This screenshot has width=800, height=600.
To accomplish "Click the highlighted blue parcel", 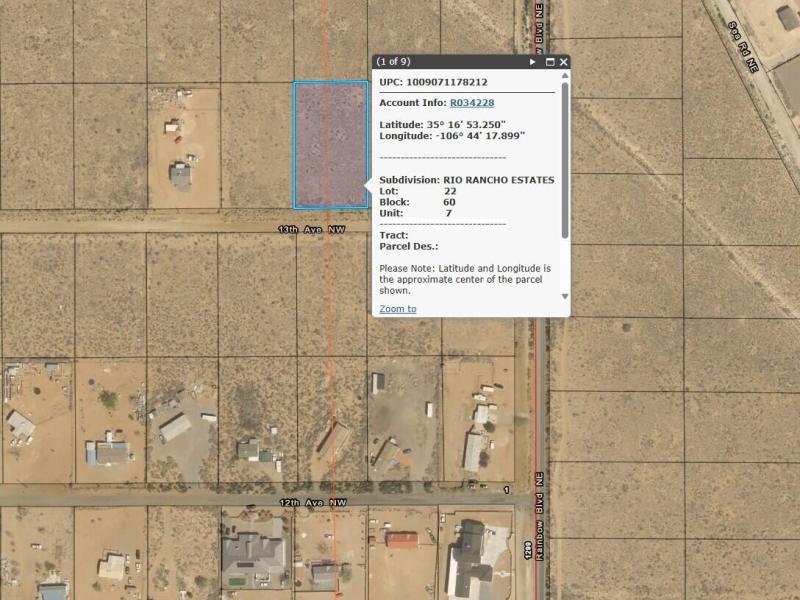I will (x=330, y=145).
